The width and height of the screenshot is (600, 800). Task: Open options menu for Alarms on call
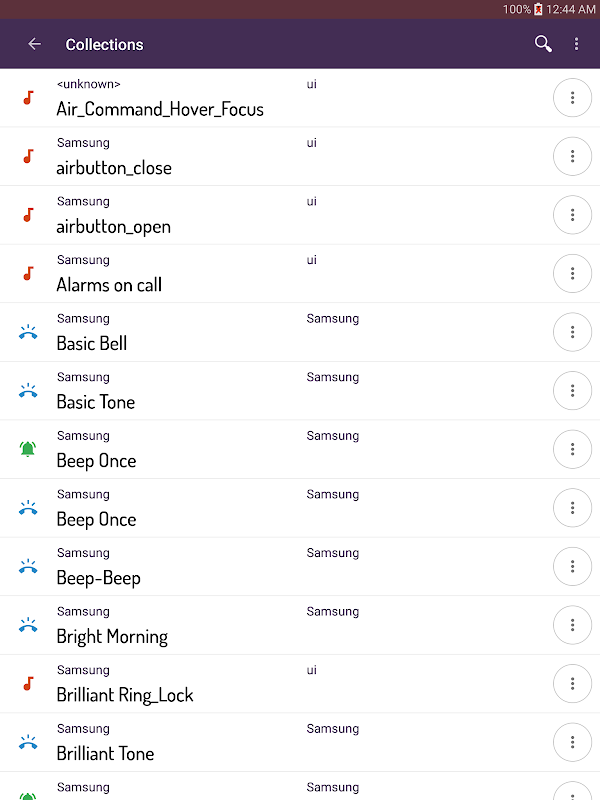click(x=572, y=273)
